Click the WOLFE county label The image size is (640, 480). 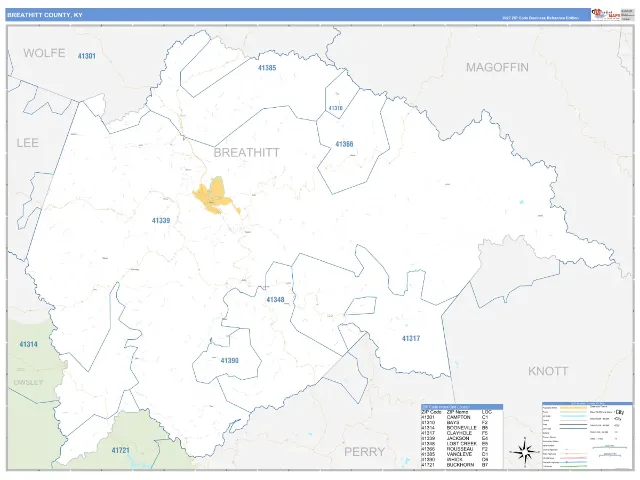point(44,53)
